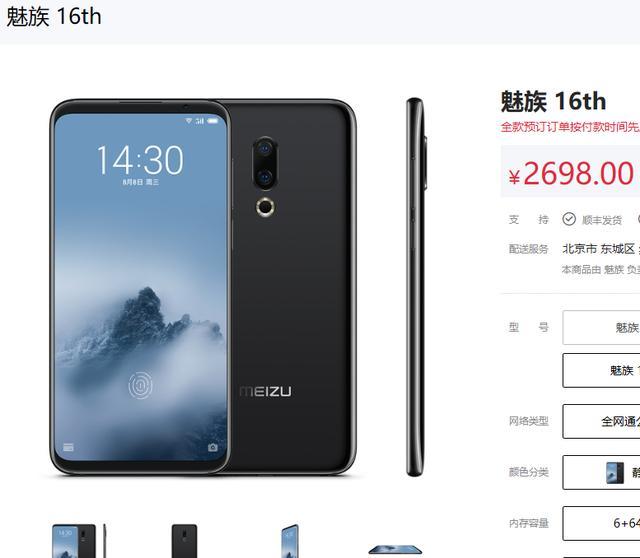This screenshot has height=558, width=640.
Task: Click the phone side profile image
Action: (416, 287)
